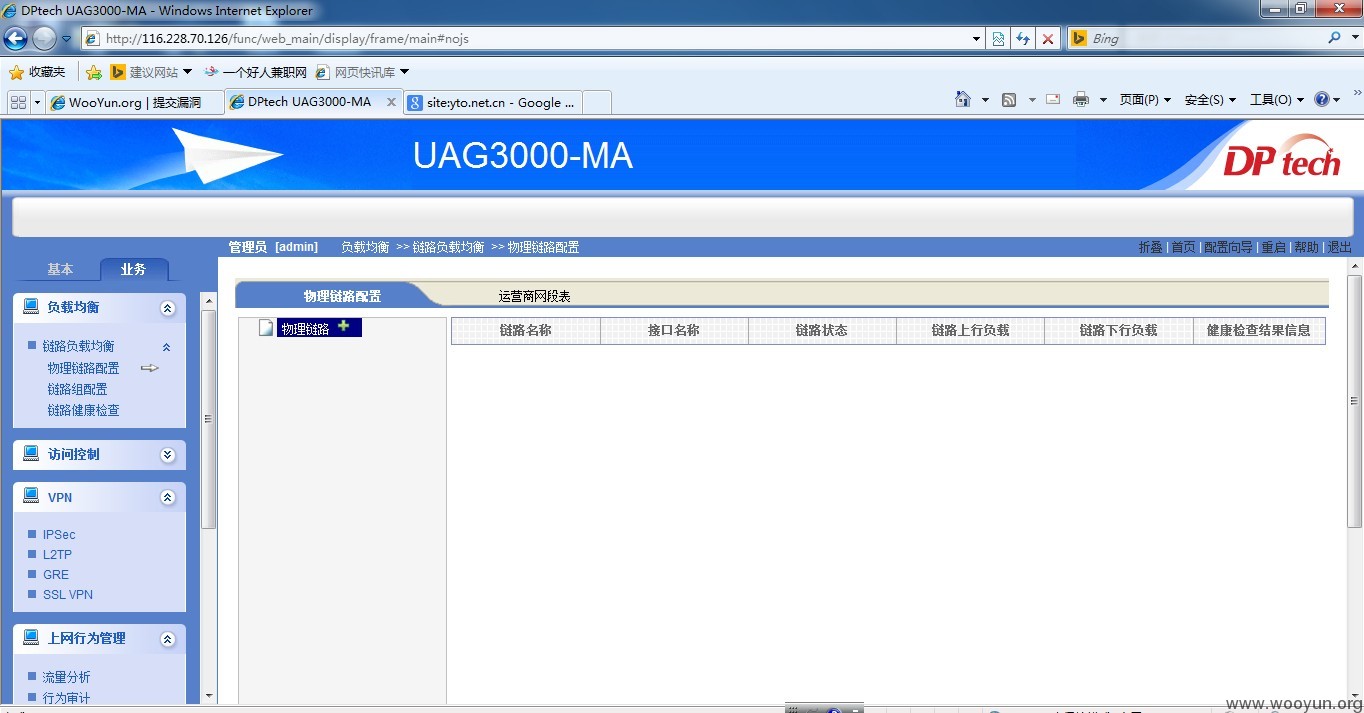
Task: Click the 帮助 help link
Action: [1306, 247]
